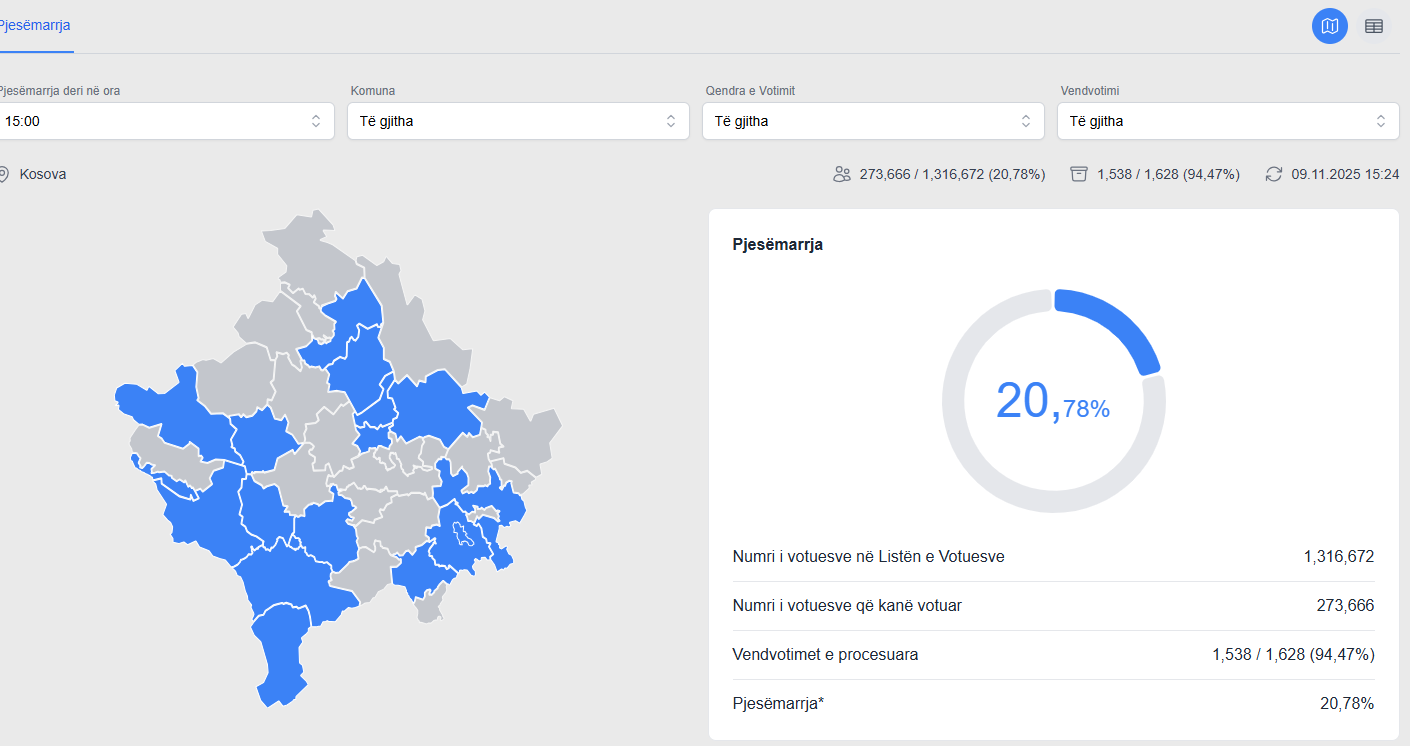Click the Qendra e Votimit chevron arrows
The height and width of the screenshot is (746, 1410).
1025,121
